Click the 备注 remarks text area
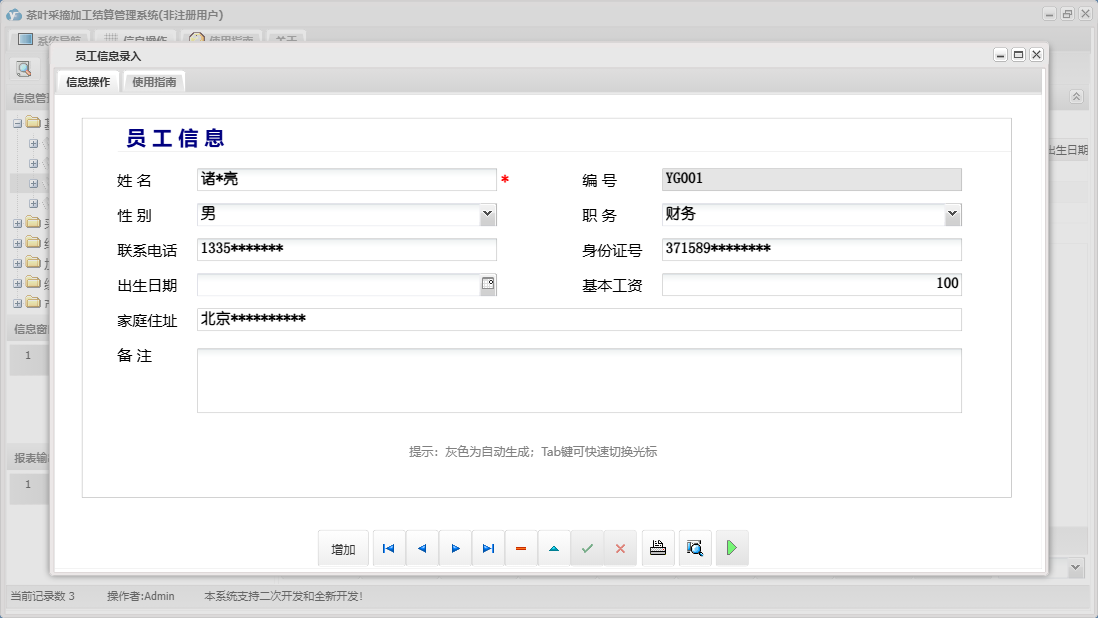 click(580, 380)
